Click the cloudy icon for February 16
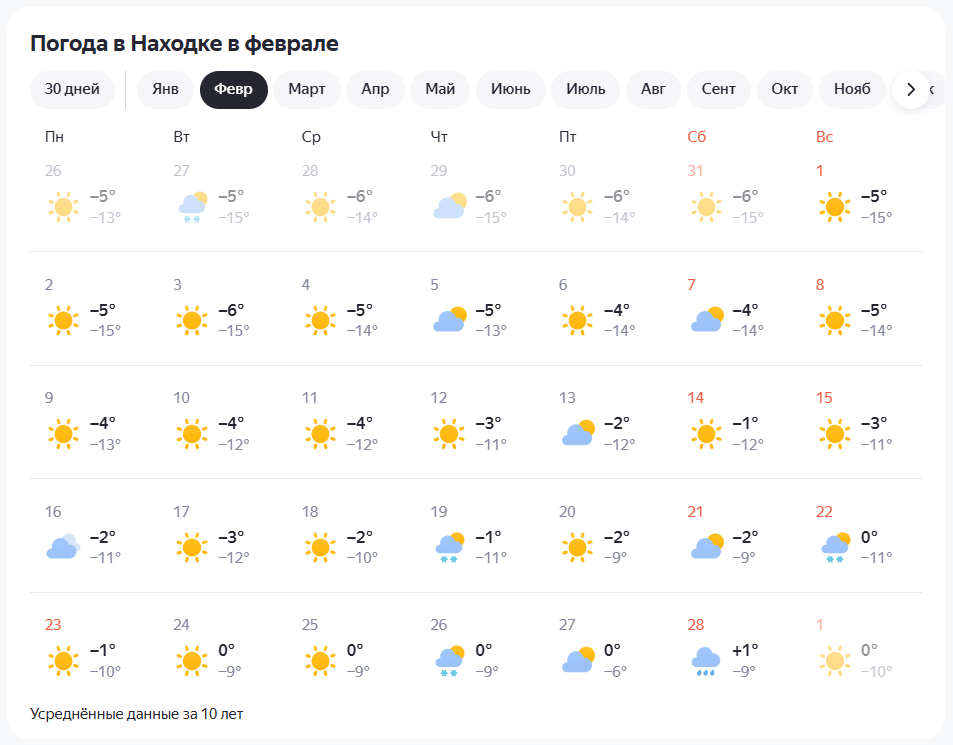Screen dimensions: 953x745 [x=63, y=547]
